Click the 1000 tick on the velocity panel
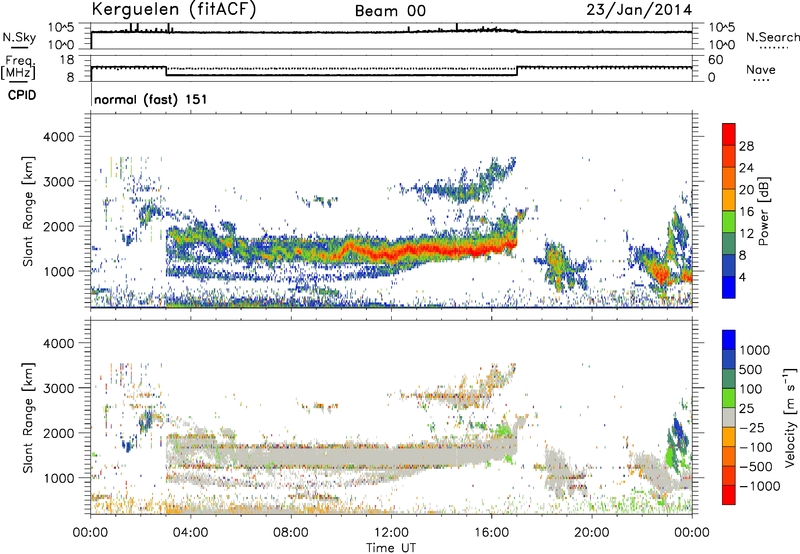The image size is (800, 554). (58, 478)
